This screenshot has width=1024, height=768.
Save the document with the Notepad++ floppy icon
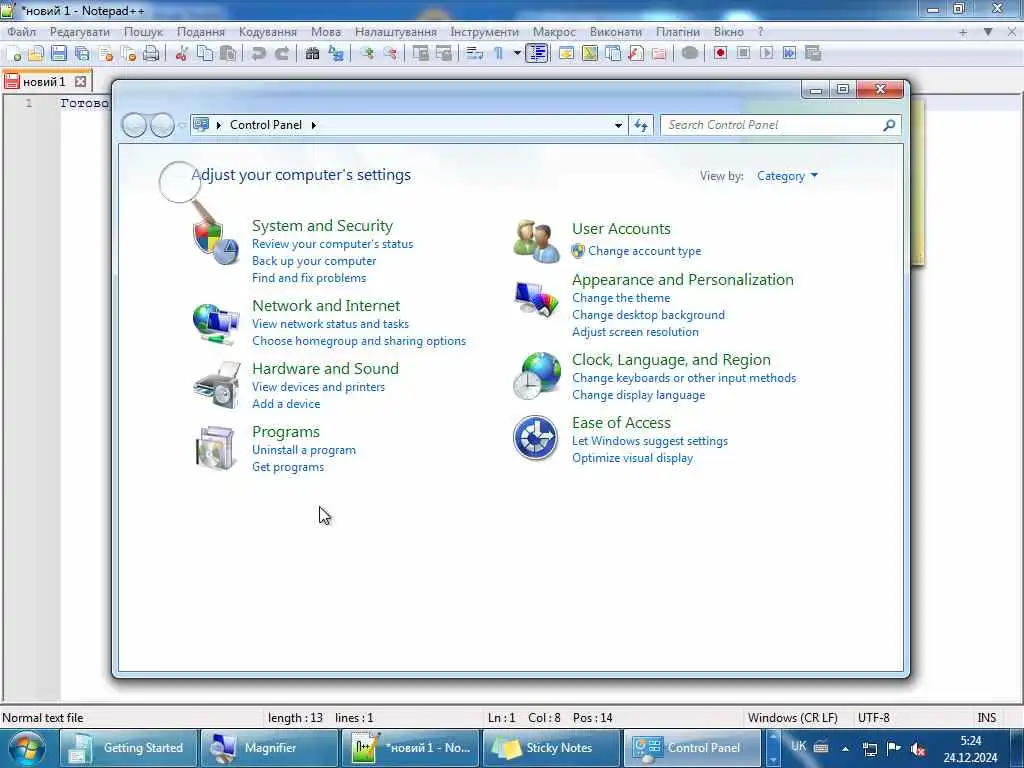59,54
